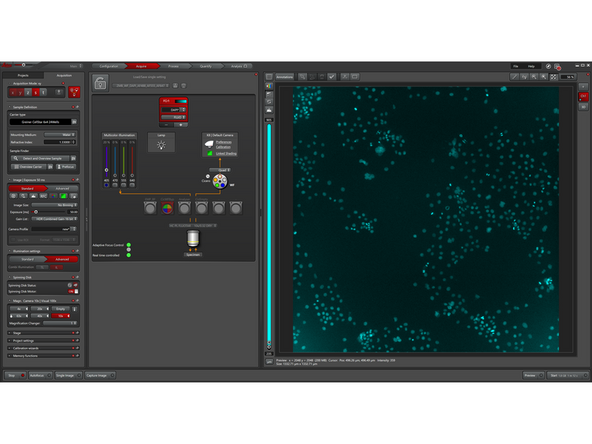The image size is (592, 444).
Task: Click the Start acquisition button
Action: click(568, 375)
